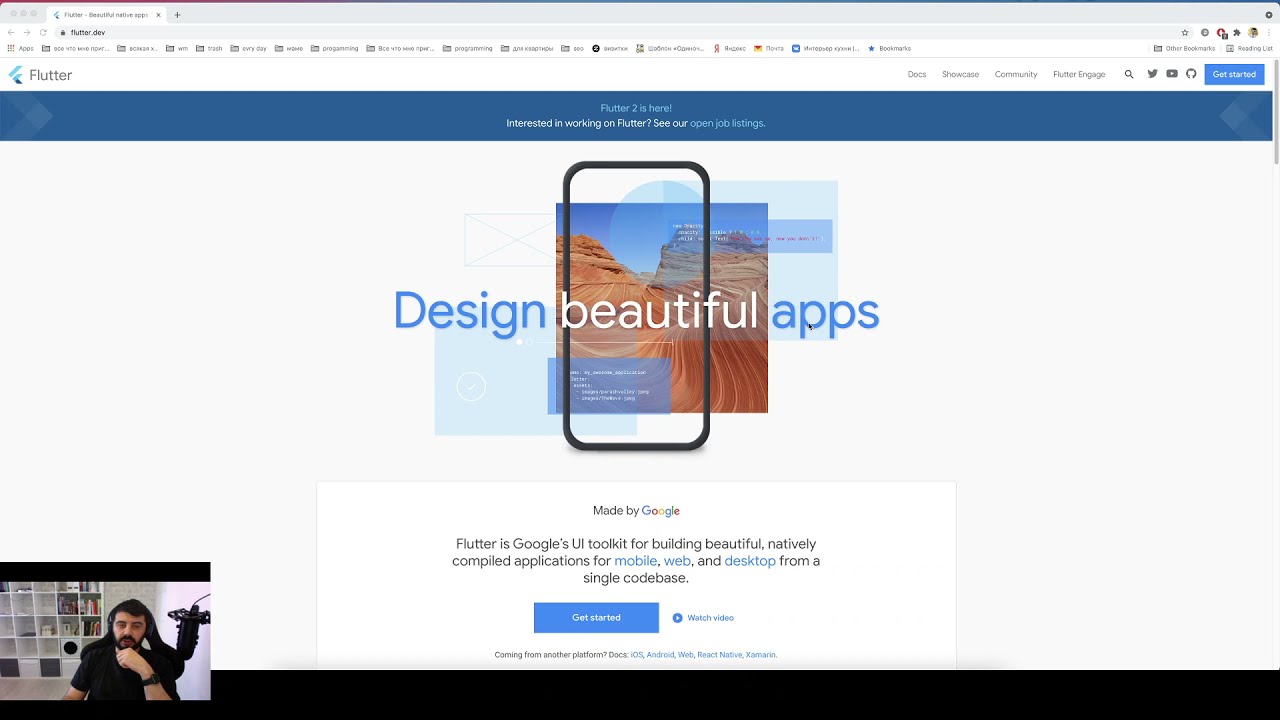The image size is (1280, 720).
Task: Open the Flutter Engage menu item
Action: (1079, 74)
